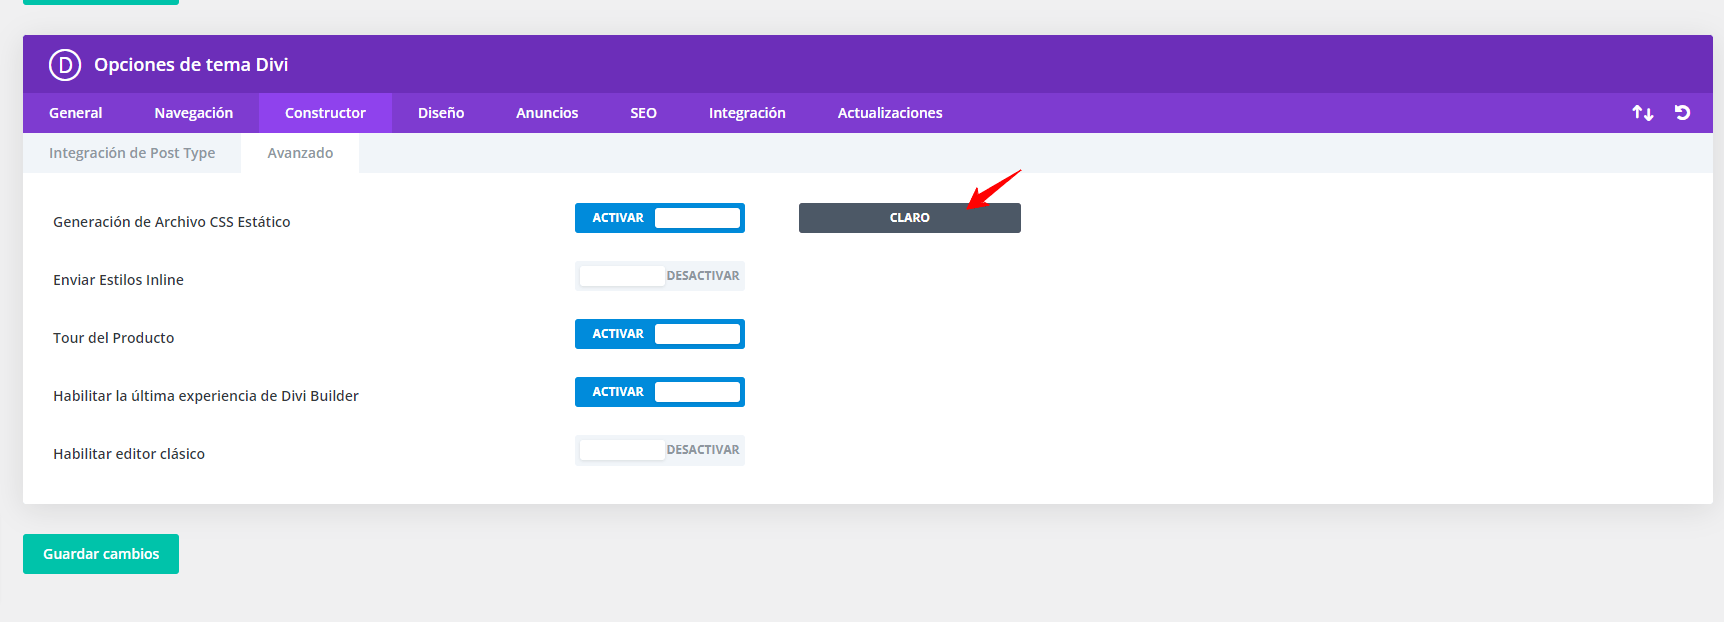Image resolution: width=1724 pixels, height=622 pixels.
Task: Click the CLARO button to clear CSS
Action: click(910, 218)
